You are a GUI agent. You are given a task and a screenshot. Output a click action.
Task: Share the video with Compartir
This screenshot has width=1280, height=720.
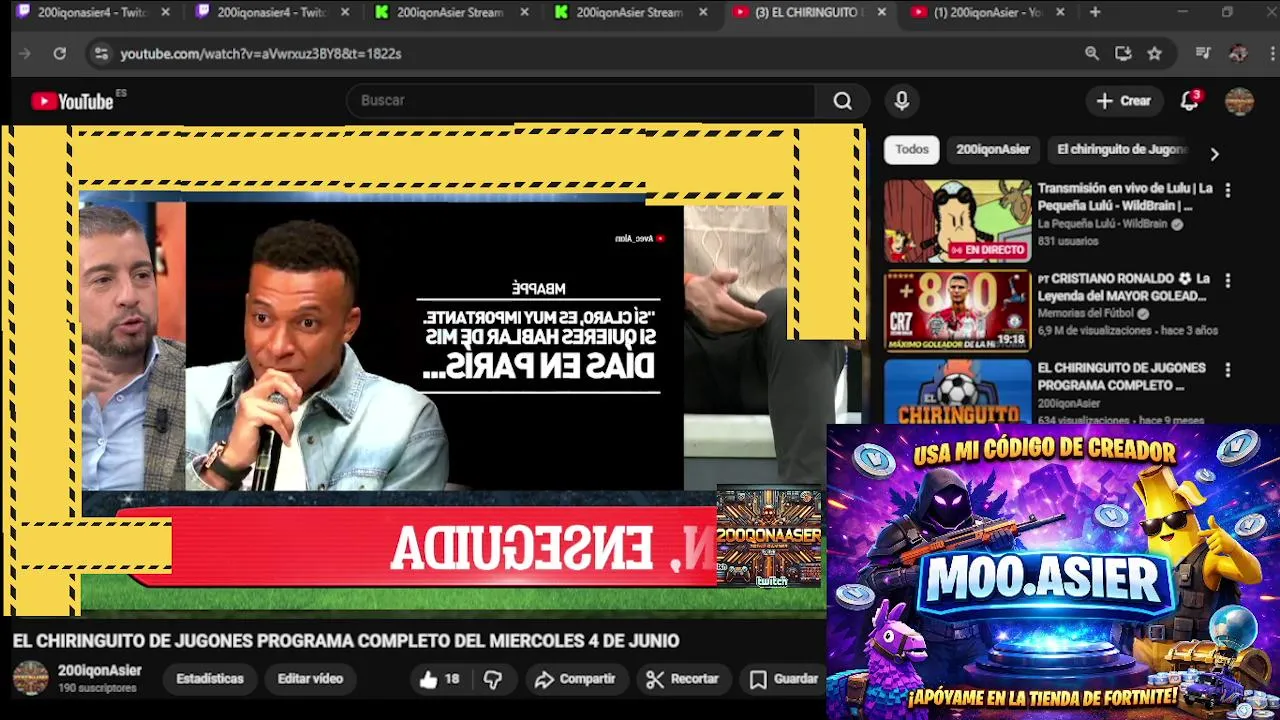[x=575, y=679]
